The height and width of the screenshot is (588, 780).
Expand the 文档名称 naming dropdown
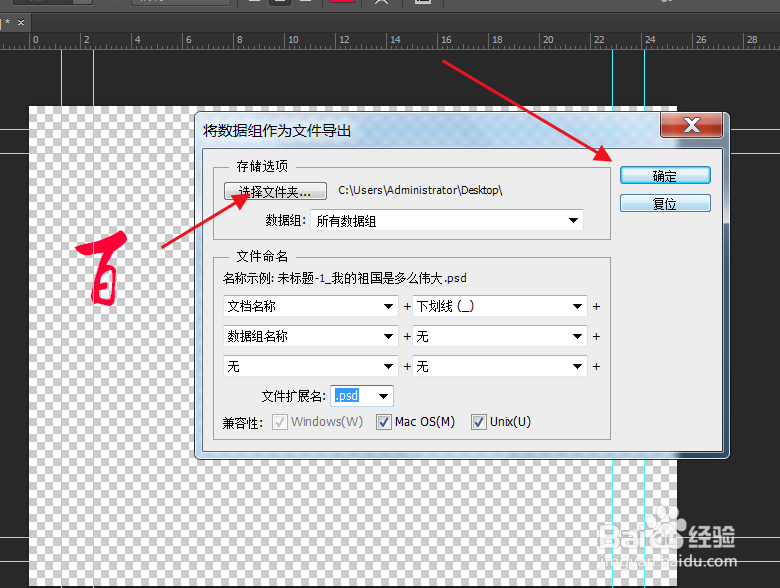click(310, 306)
